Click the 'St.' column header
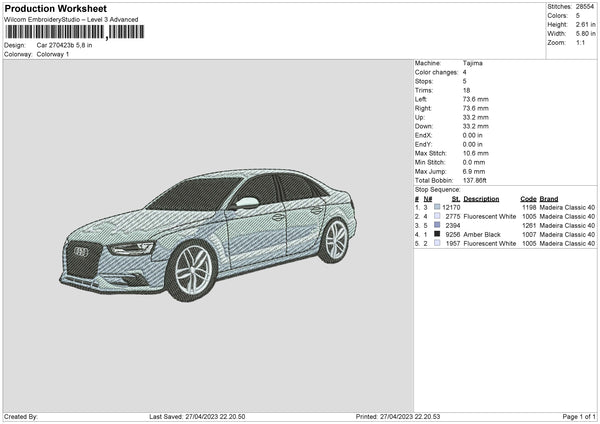 coord(456,199)
